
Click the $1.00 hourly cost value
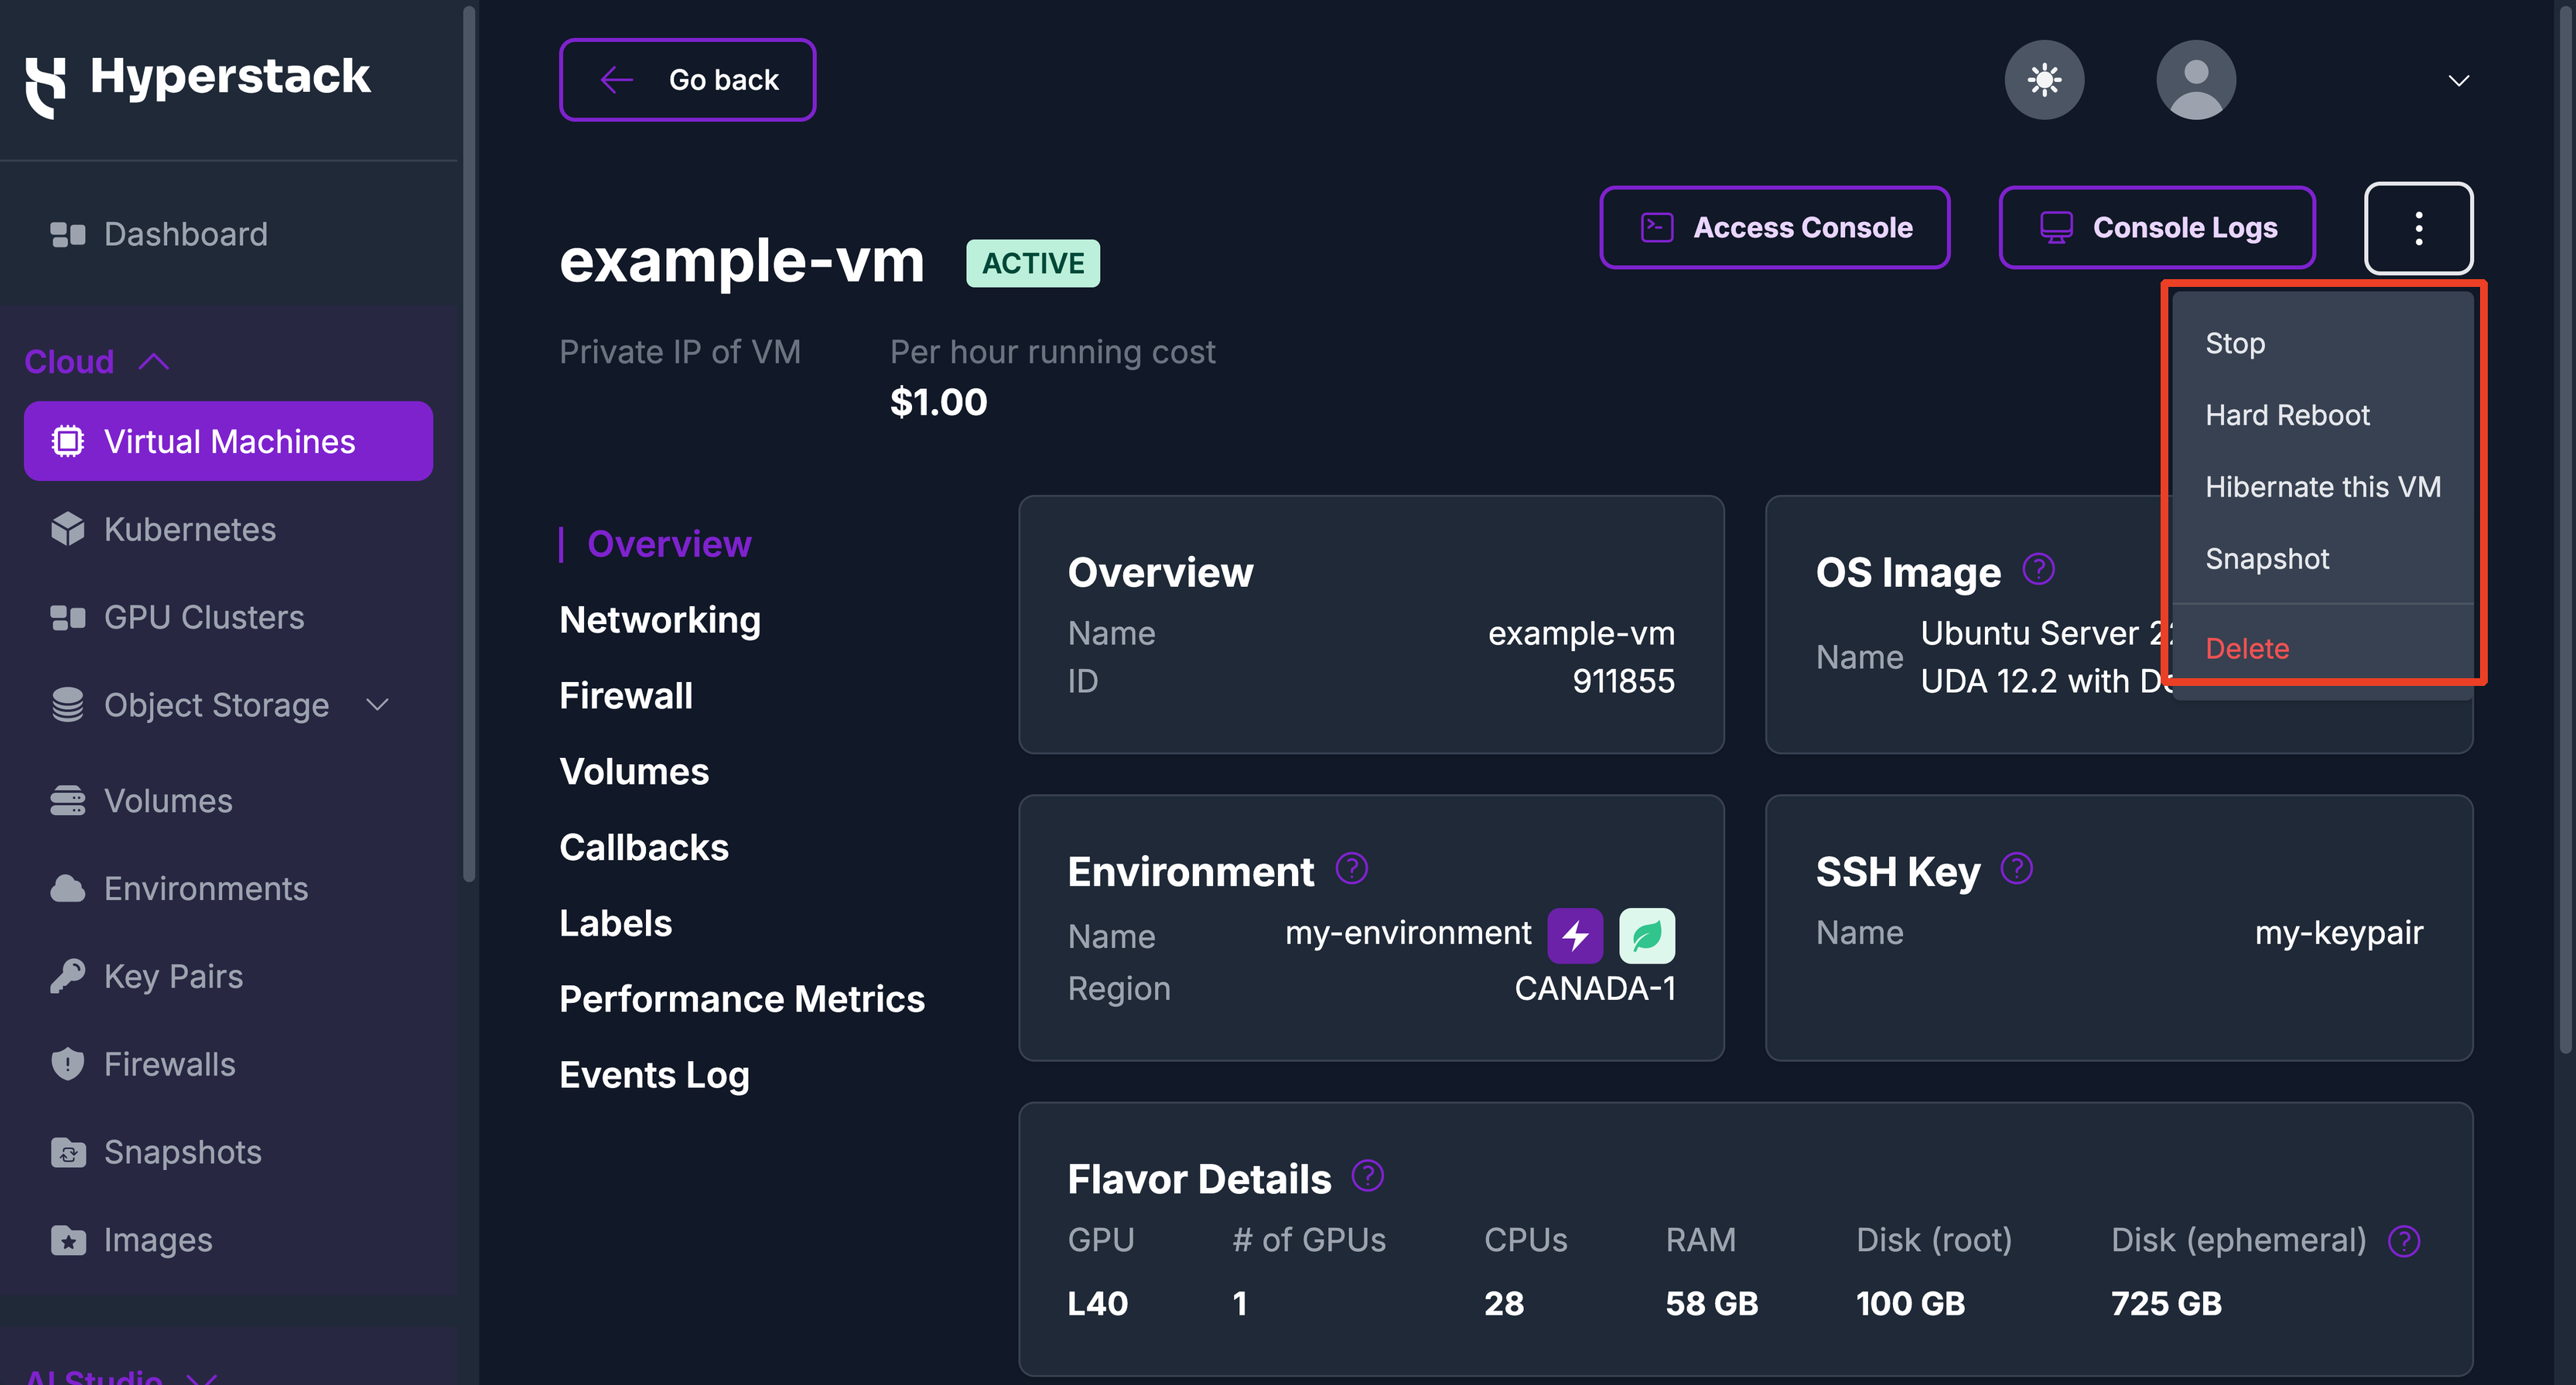tap(938, 402)
